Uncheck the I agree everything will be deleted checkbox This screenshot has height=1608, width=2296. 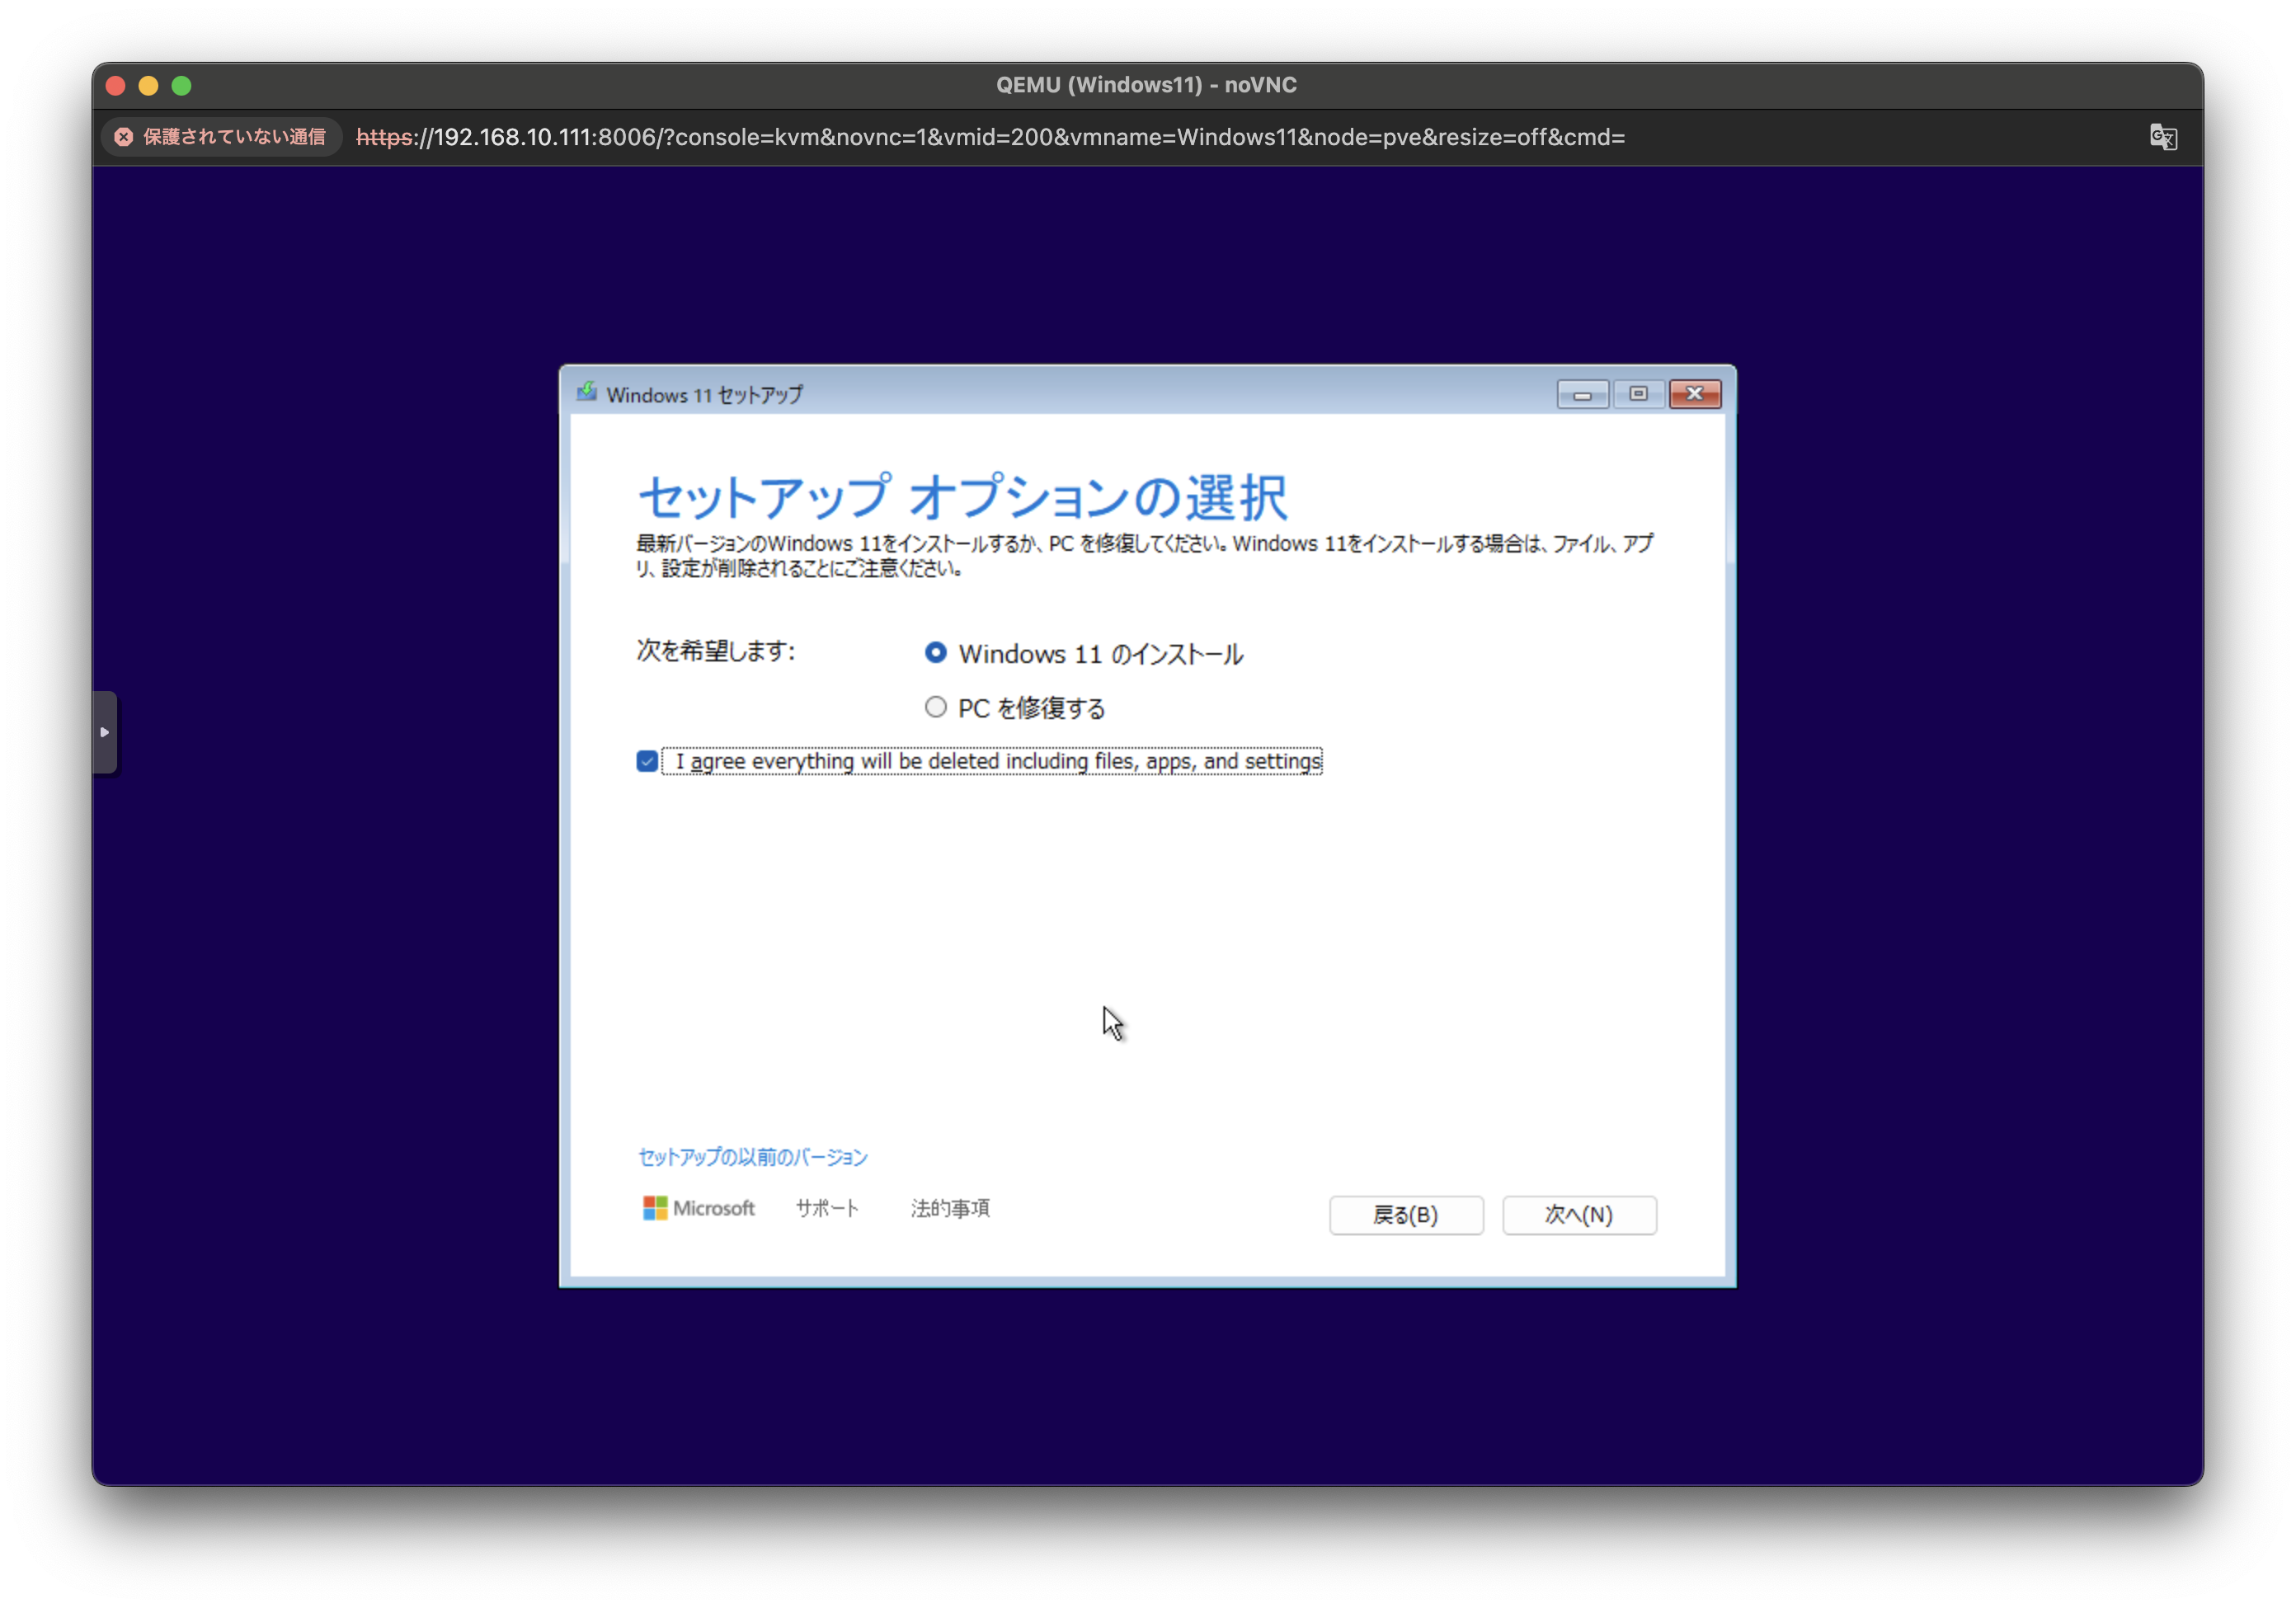tap(647, 761)
